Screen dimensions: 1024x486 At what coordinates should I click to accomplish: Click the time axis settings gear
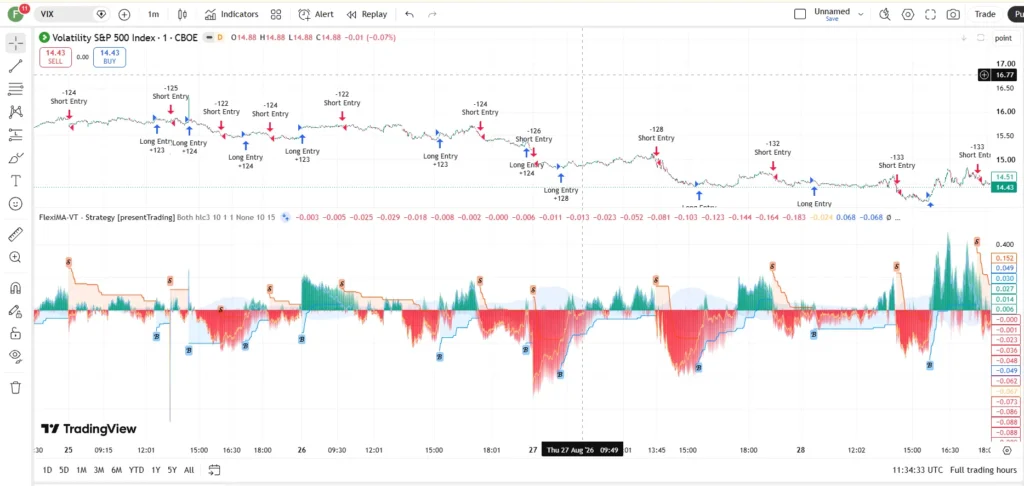pyautogui.click(x=1007, y=449)
